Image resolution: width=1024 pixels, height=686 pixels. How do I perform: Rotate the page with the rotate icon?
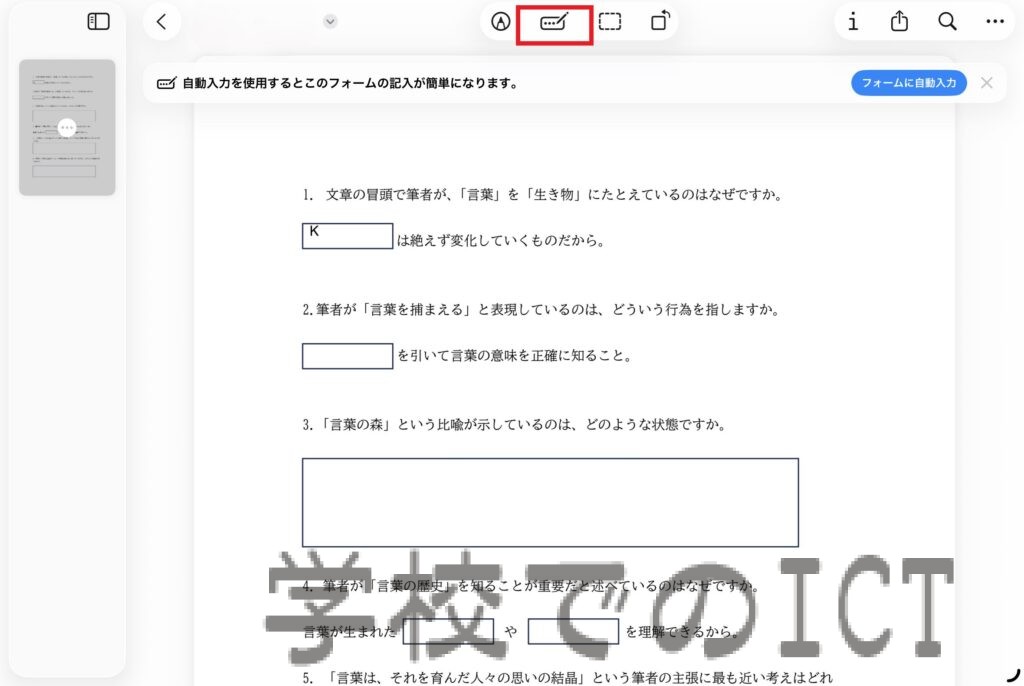[x=660, y=21]
